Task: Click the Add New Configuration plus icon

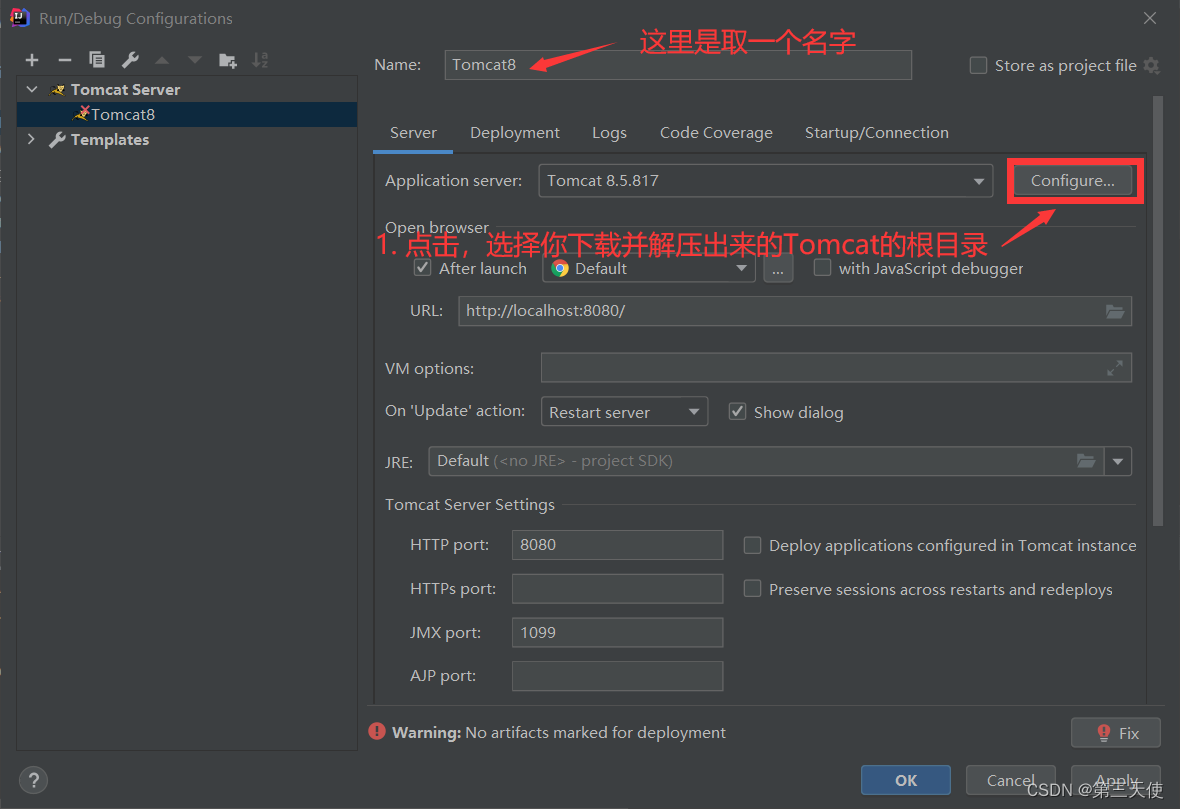Action: 32,60
